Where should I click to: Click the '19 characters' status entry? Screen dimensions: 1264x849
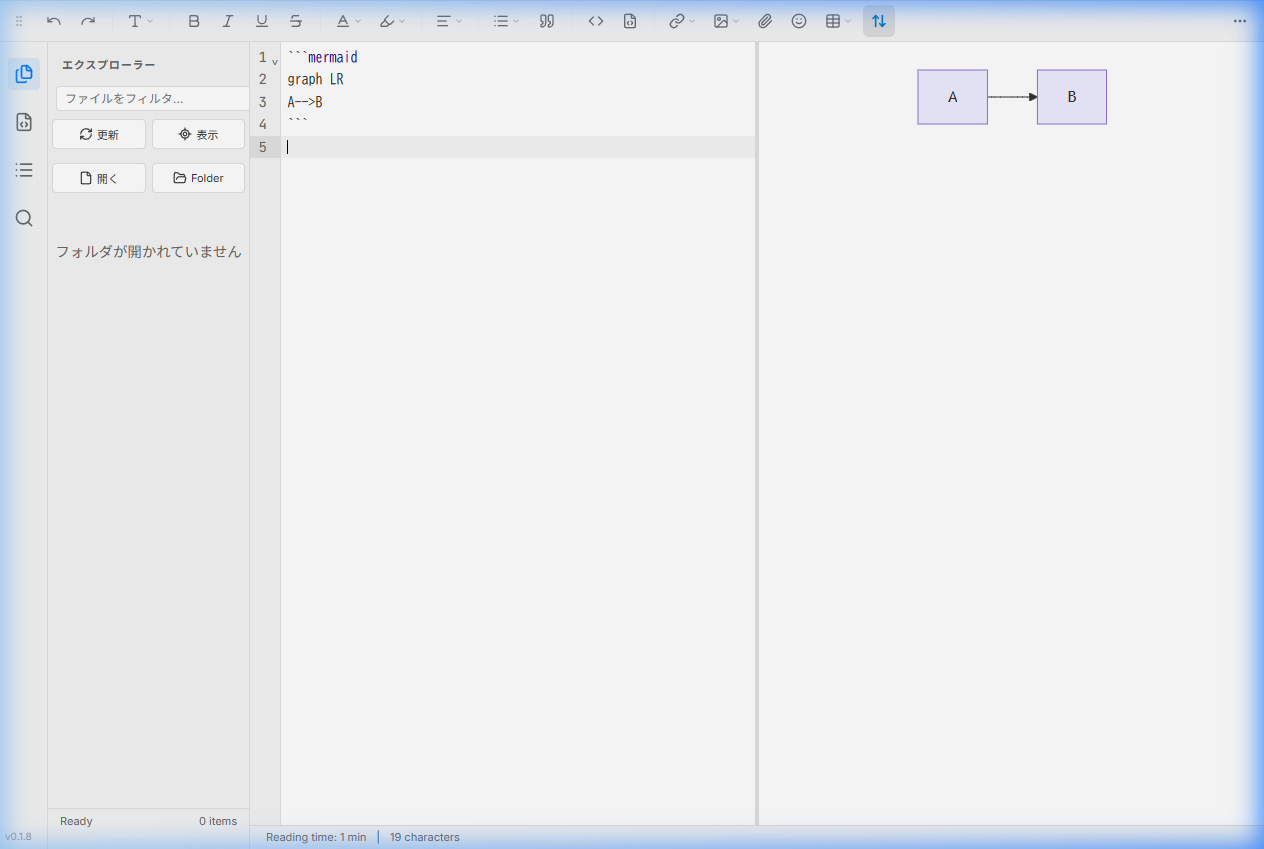pyautogui.click(x=425, y=837)
